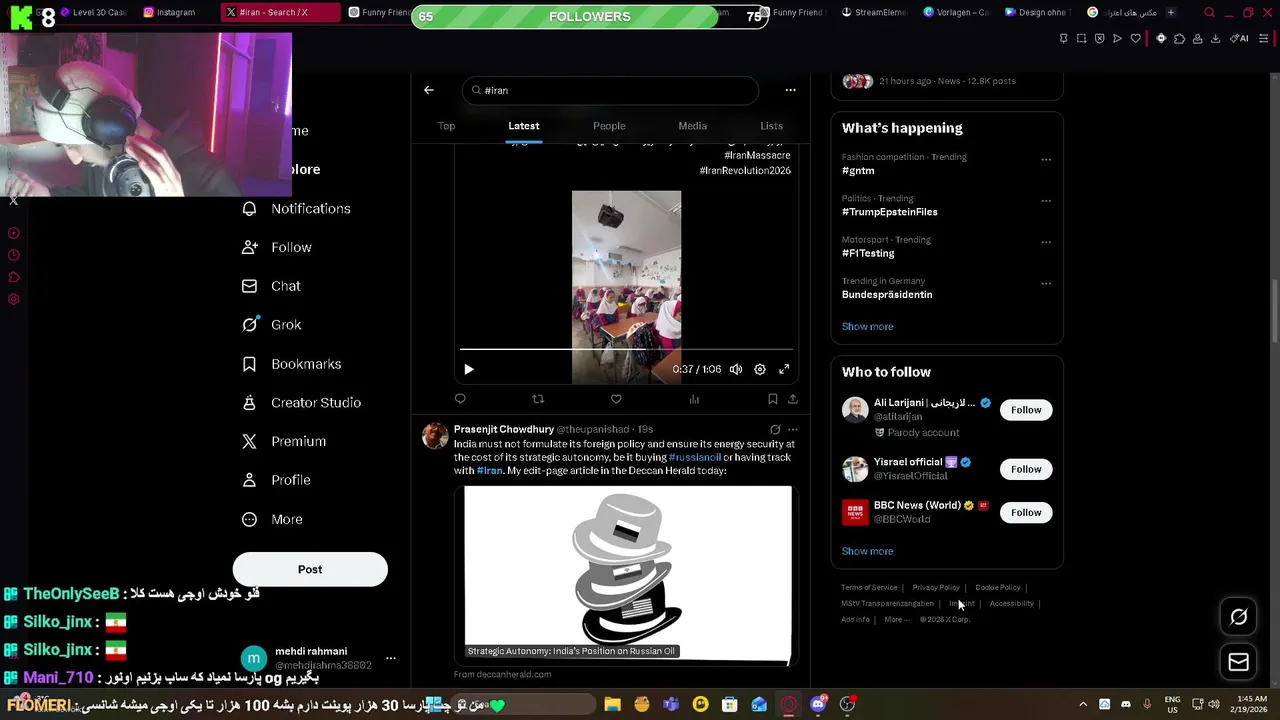Viewport: 1280px width, 720px height.
Task: Switch to the StreamElements browser tab
Action: coord(874,12)
